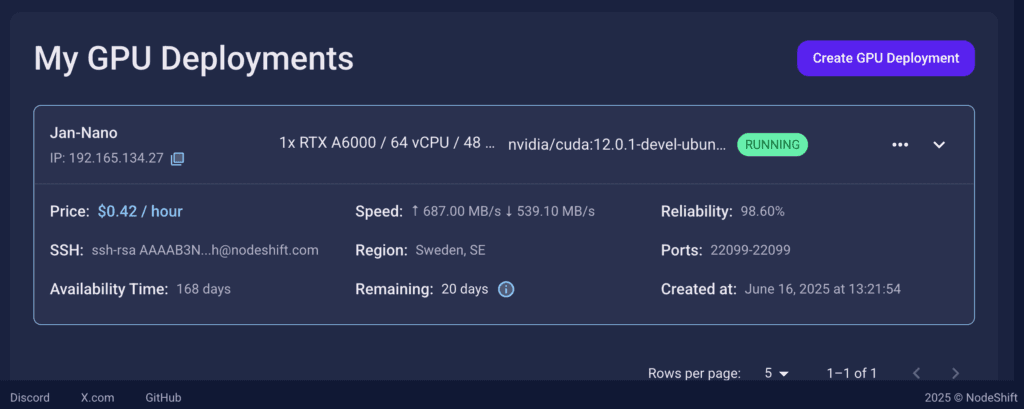The image size is (1024, 409).
Task: Open the GitHub footer link
Action: [x=163, y=397]
